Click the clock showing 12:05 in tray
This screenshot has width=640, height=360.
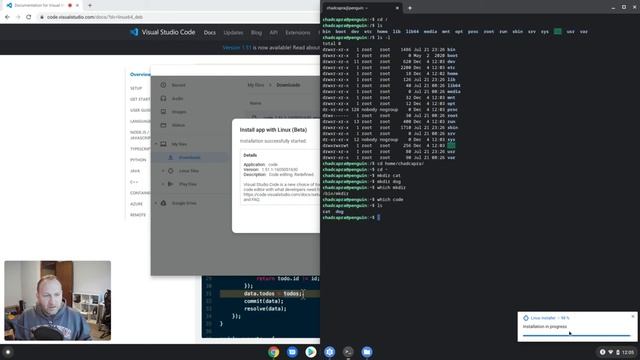(x=628, y=352)
